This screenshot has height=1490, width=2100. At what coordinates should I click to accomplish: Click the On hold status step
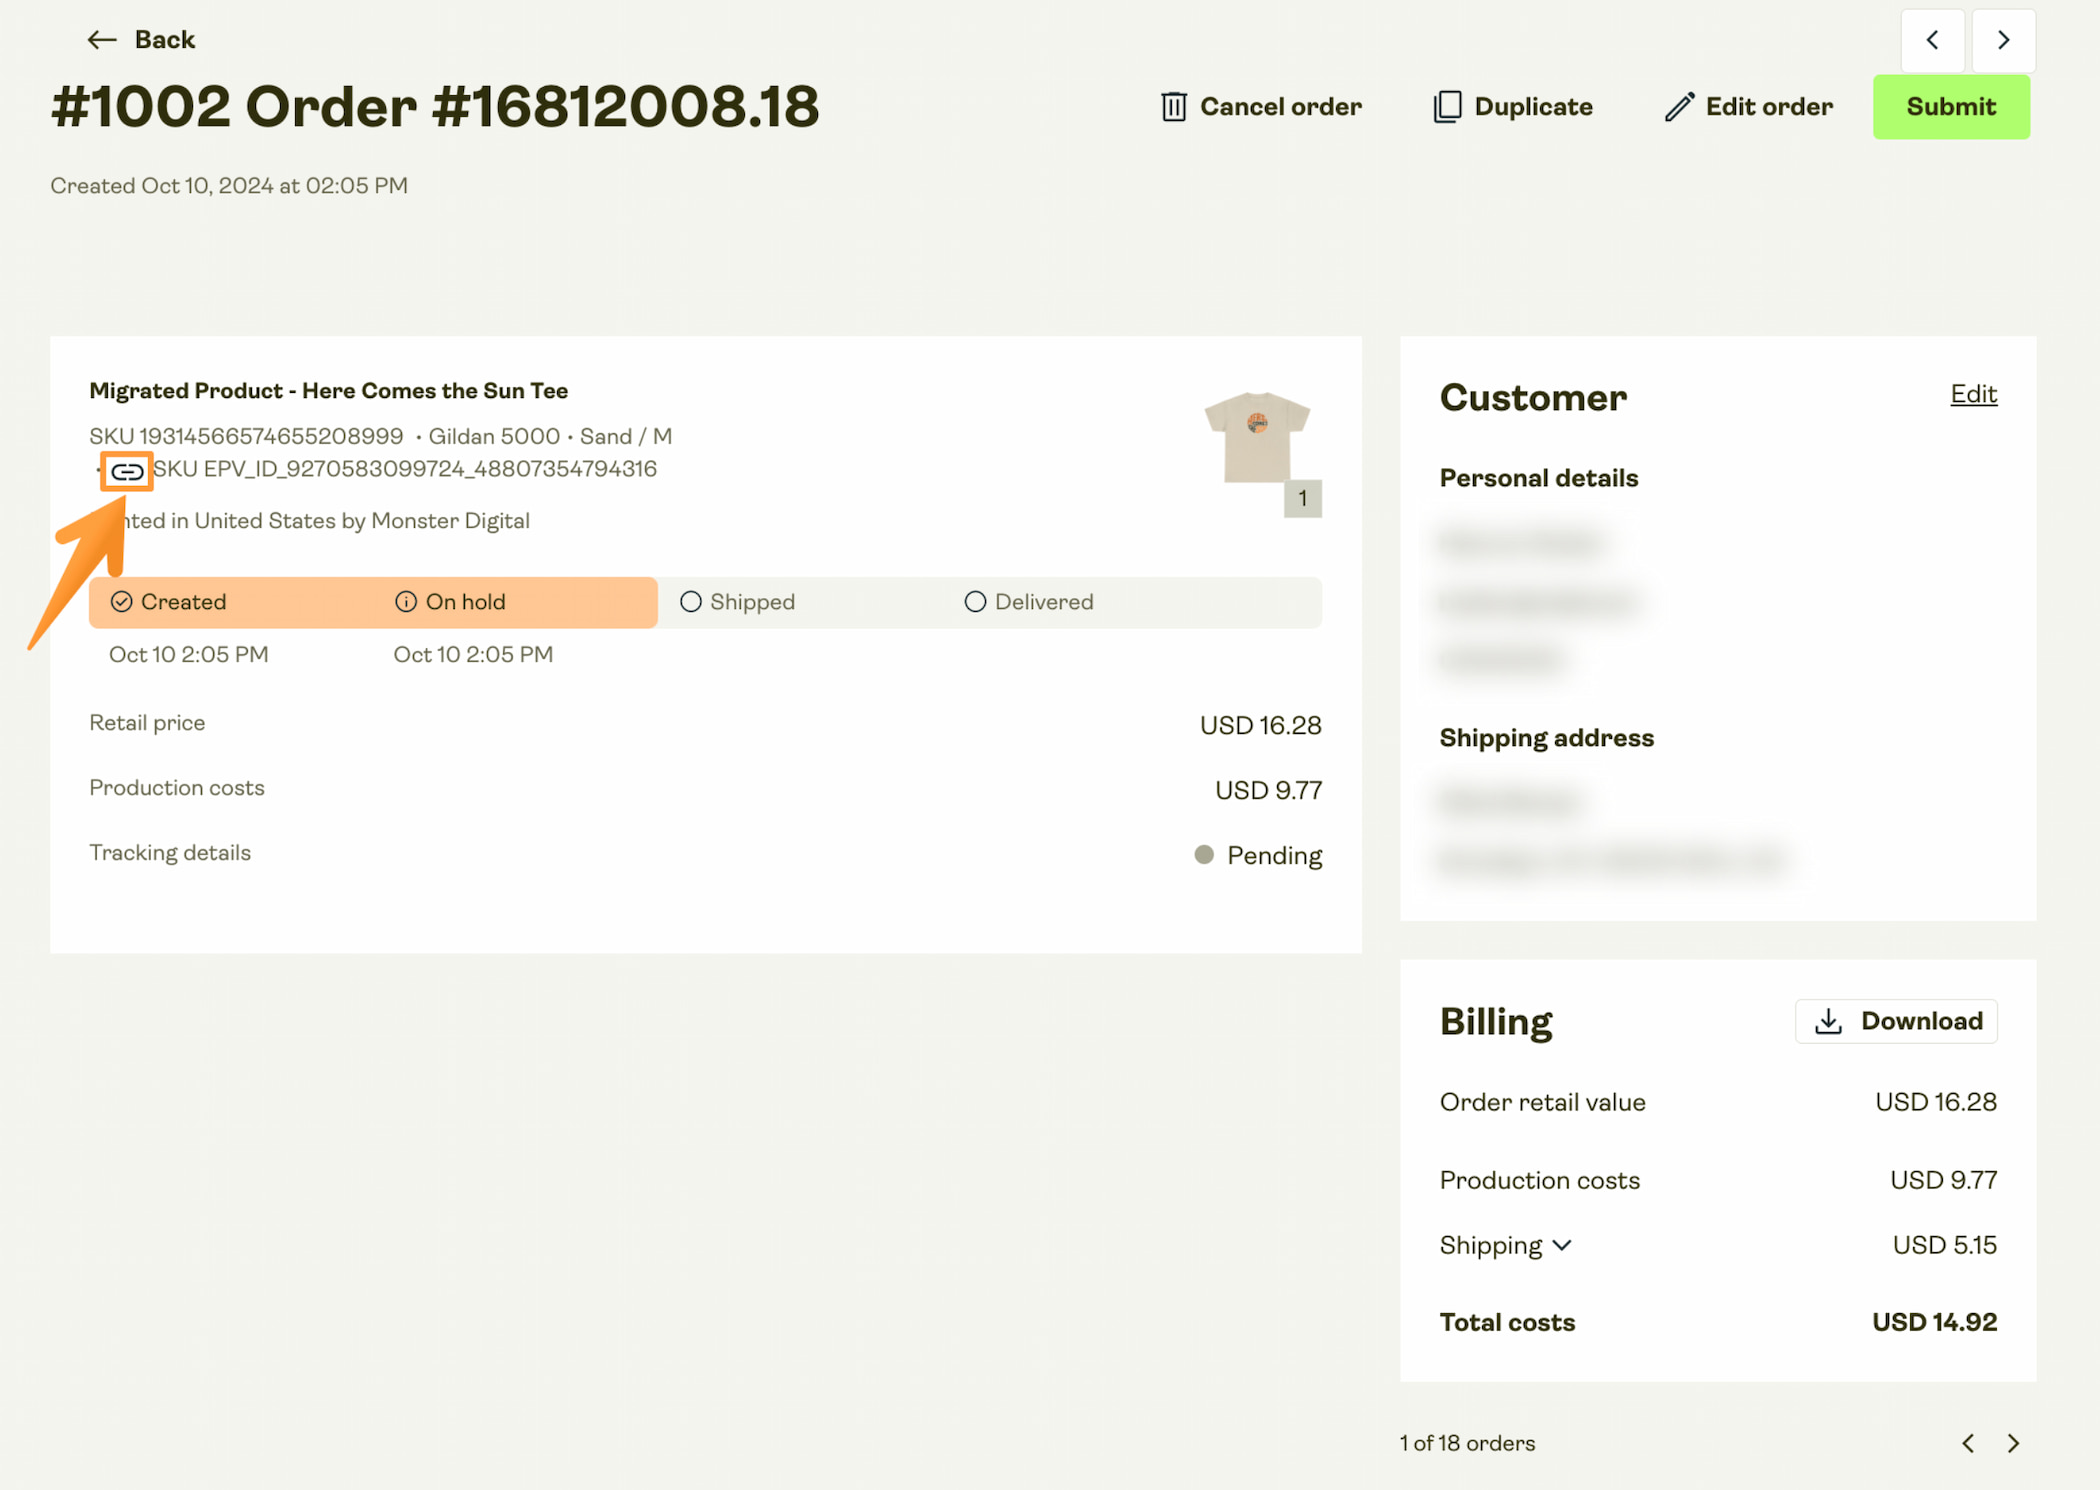[450, 602]
